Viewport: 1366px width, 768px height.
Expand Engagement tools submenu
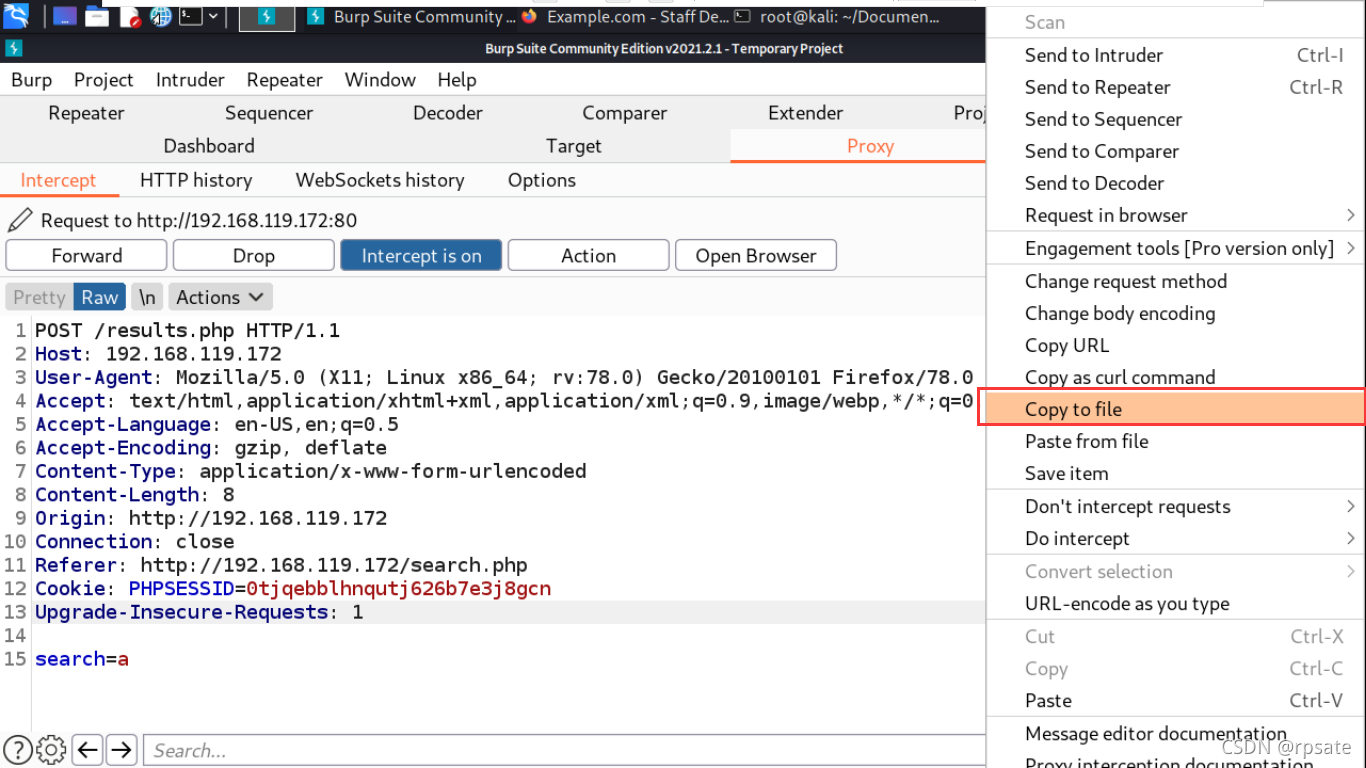pyautogui.click(x=1176, y=248)
